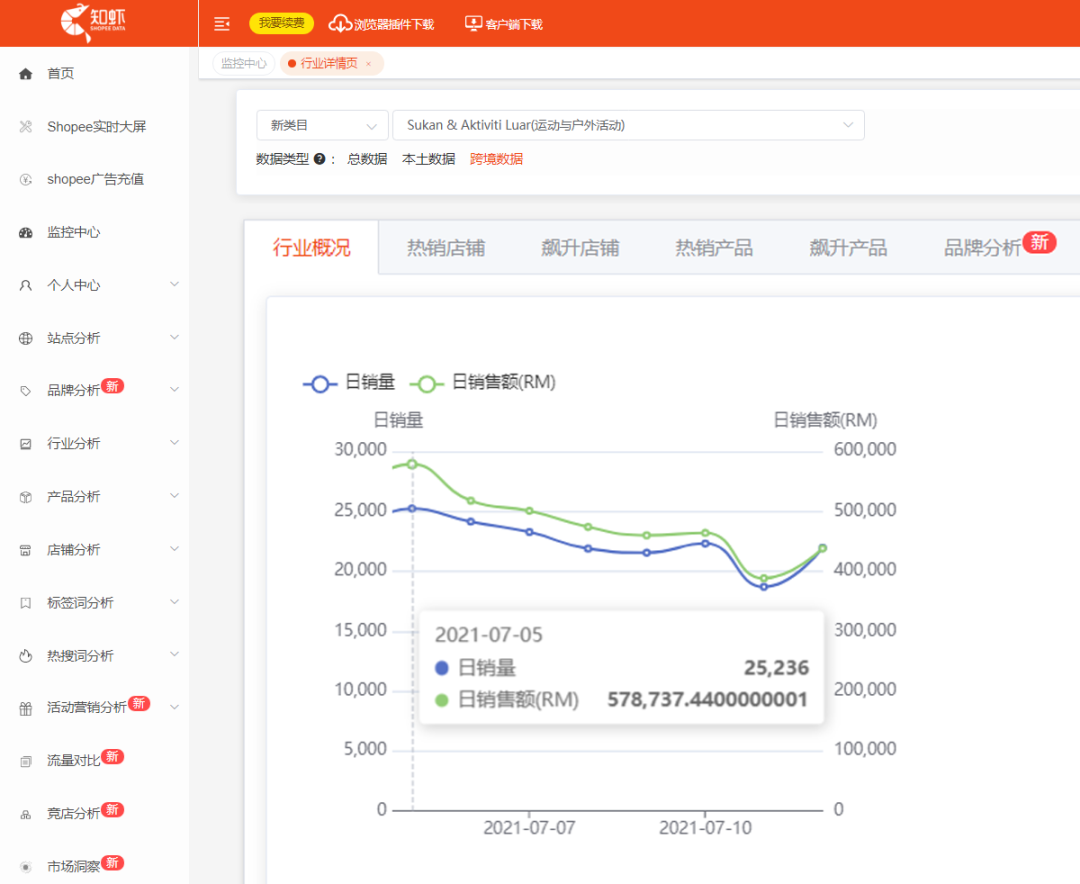Screen dimensions: 1080x884
Task: Select the 本土数据 data type option
Action: pyautogui.click(x=428, y=158)
